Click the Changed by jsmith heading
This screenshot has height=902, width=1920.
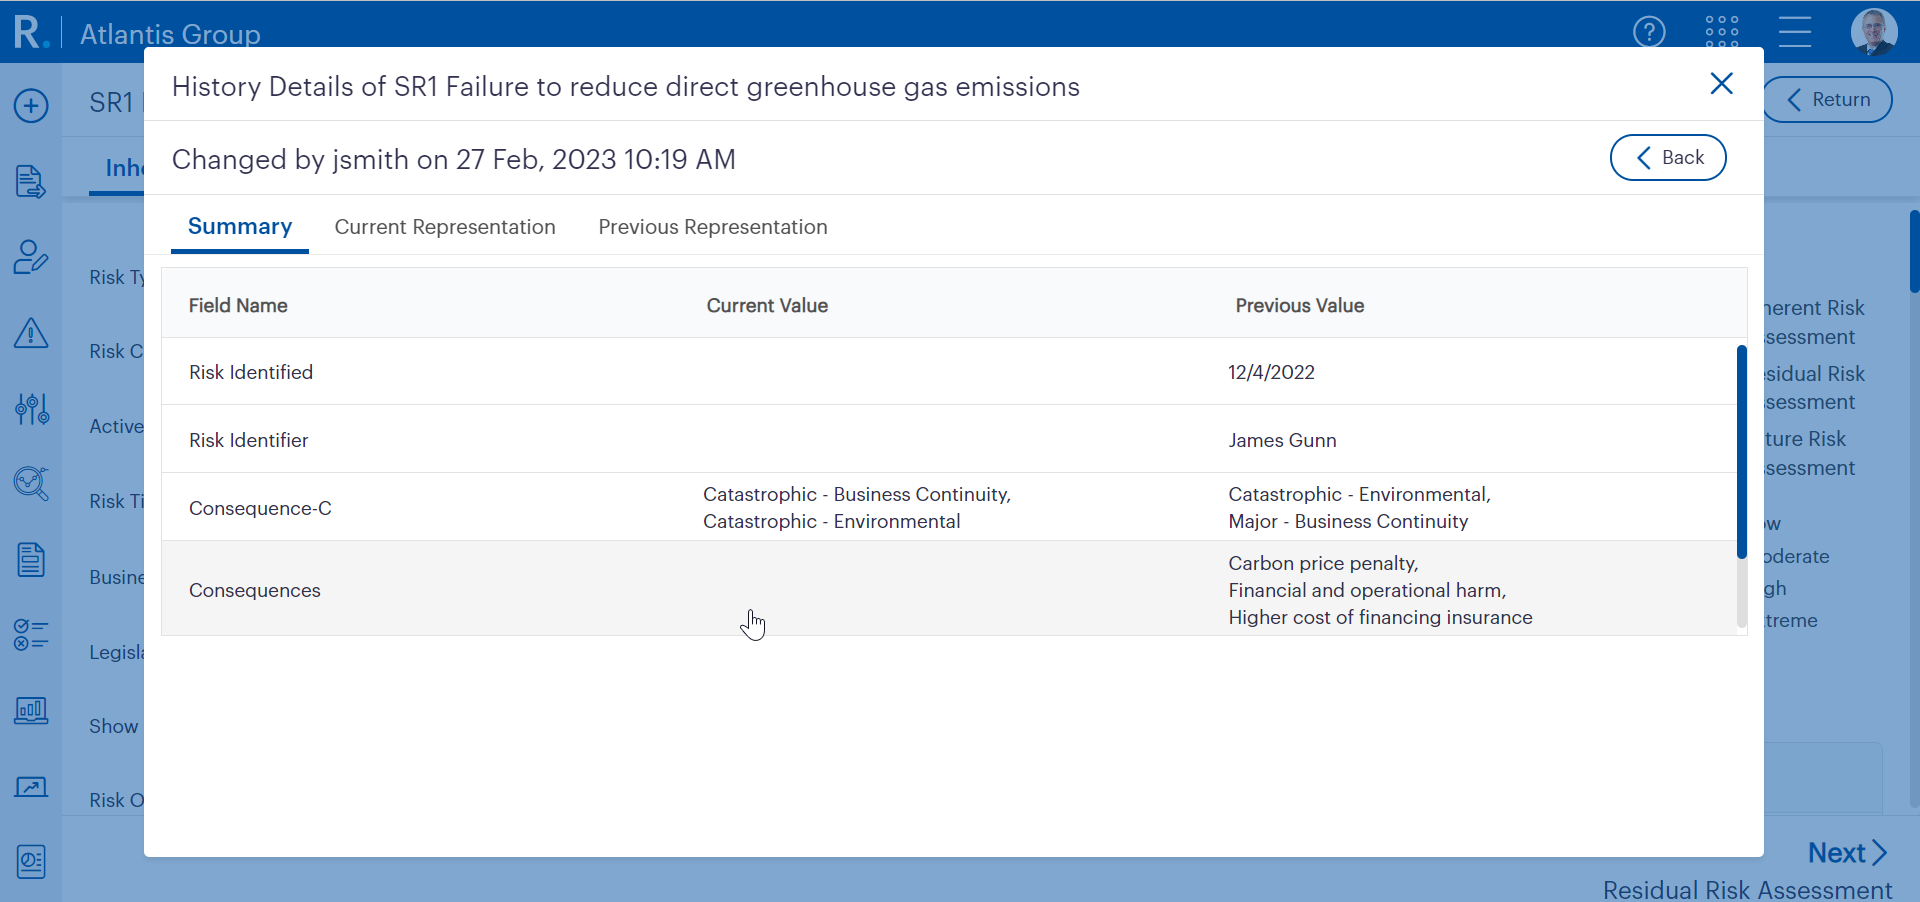454,159
